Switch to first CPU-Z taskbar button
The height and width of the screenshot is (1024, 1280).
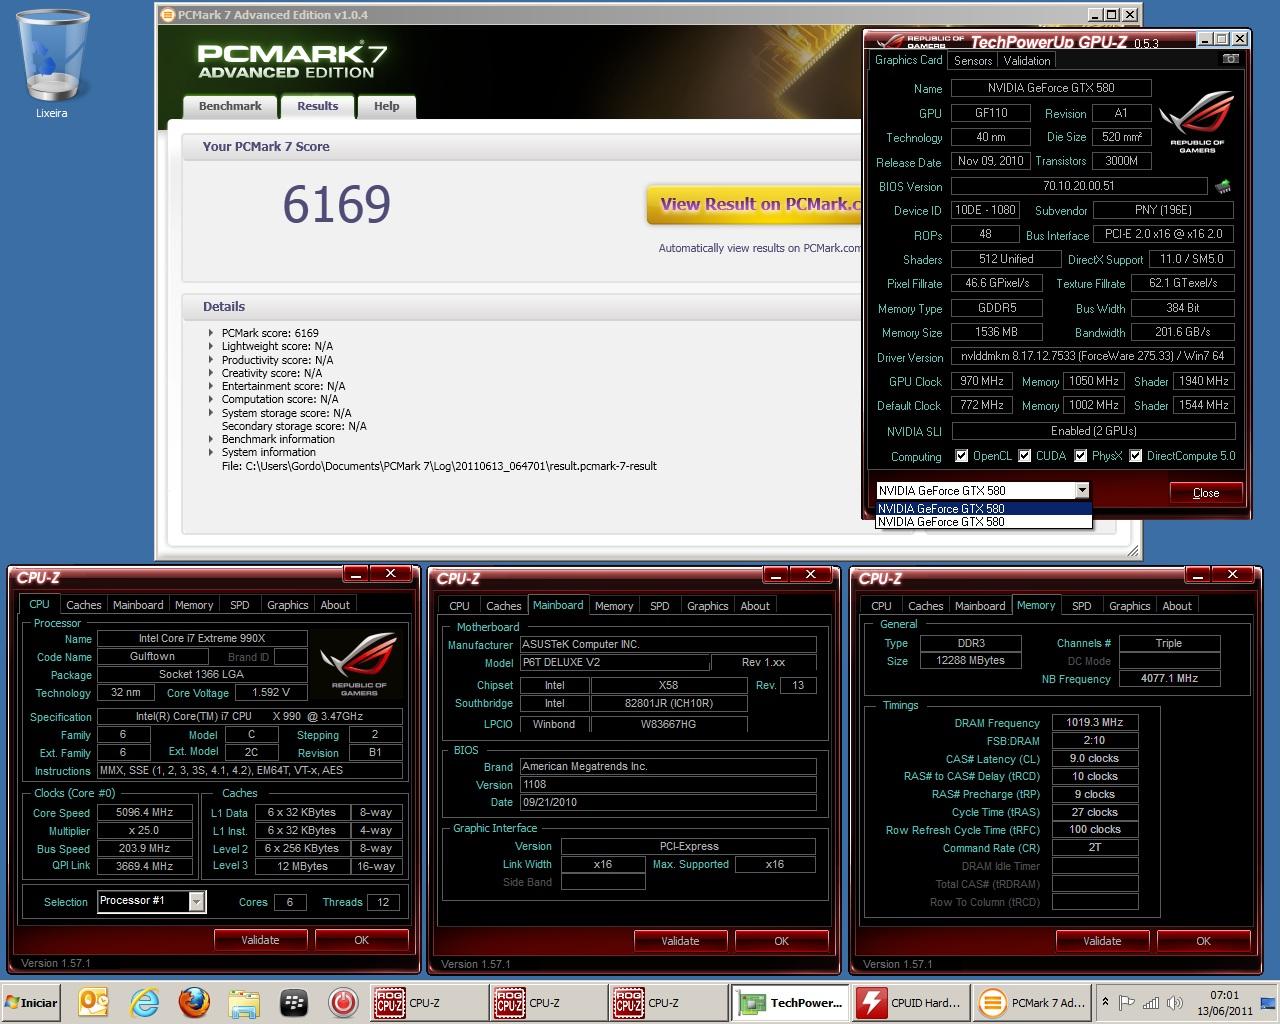[x=428, y=1002]
